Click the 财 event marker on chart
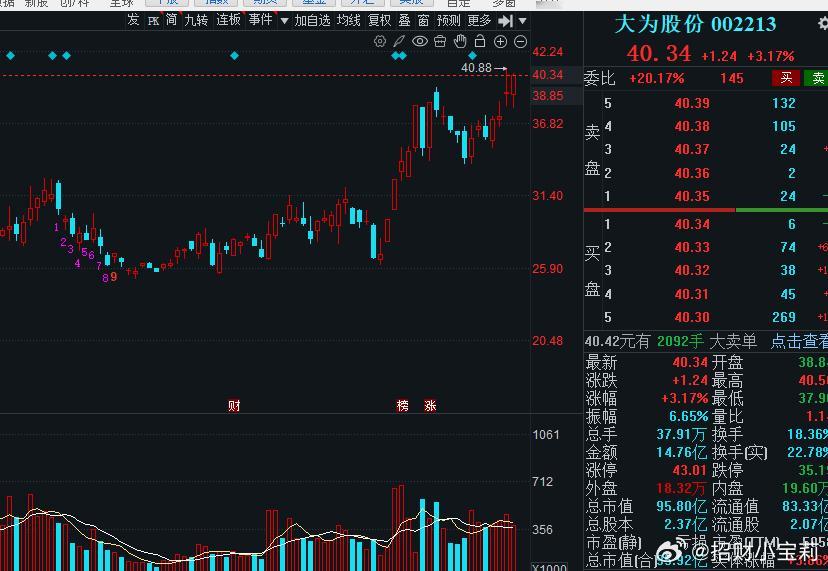 (234, 406)
